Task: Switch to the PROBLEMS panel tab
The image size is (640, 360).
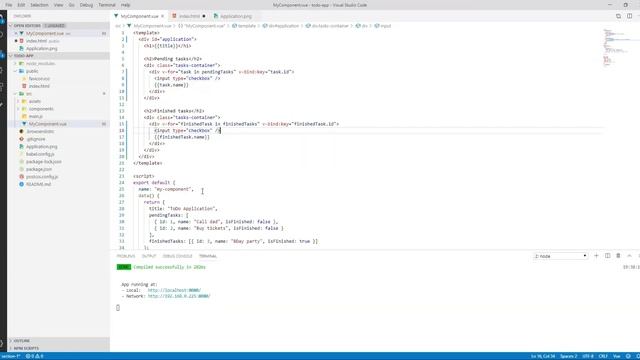Action: pos(126,256)
